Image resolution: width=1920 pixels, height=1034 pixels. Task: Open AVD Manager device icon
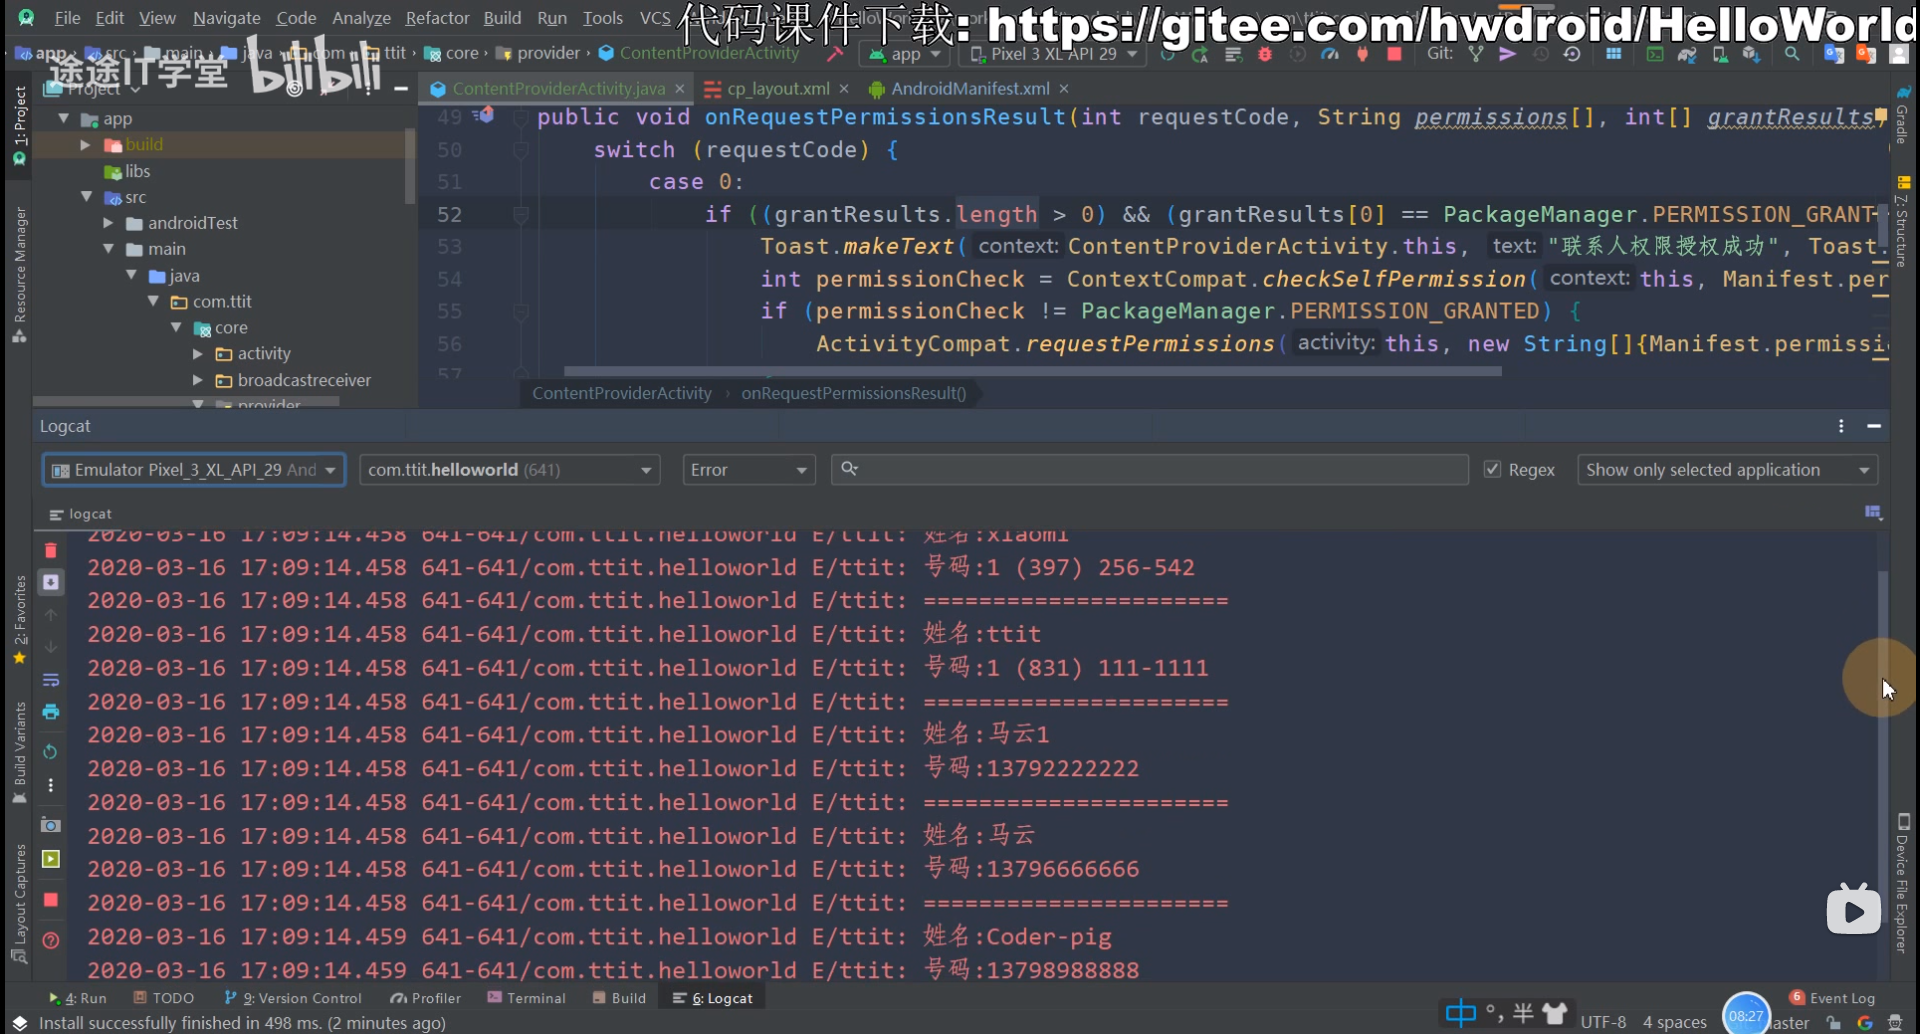pyautogui.click(x=1720, y=54)
